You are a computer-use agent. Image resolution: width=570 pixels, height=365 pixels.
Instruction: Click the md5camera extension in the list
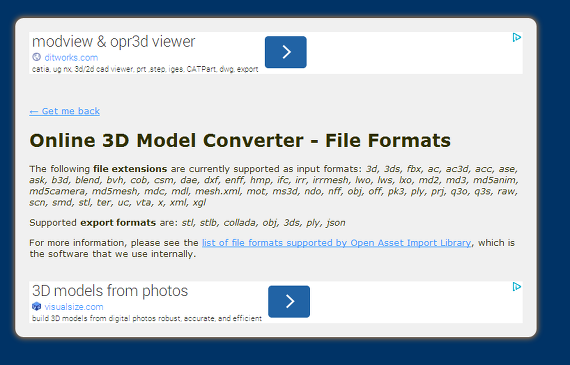tap(57, 191)
